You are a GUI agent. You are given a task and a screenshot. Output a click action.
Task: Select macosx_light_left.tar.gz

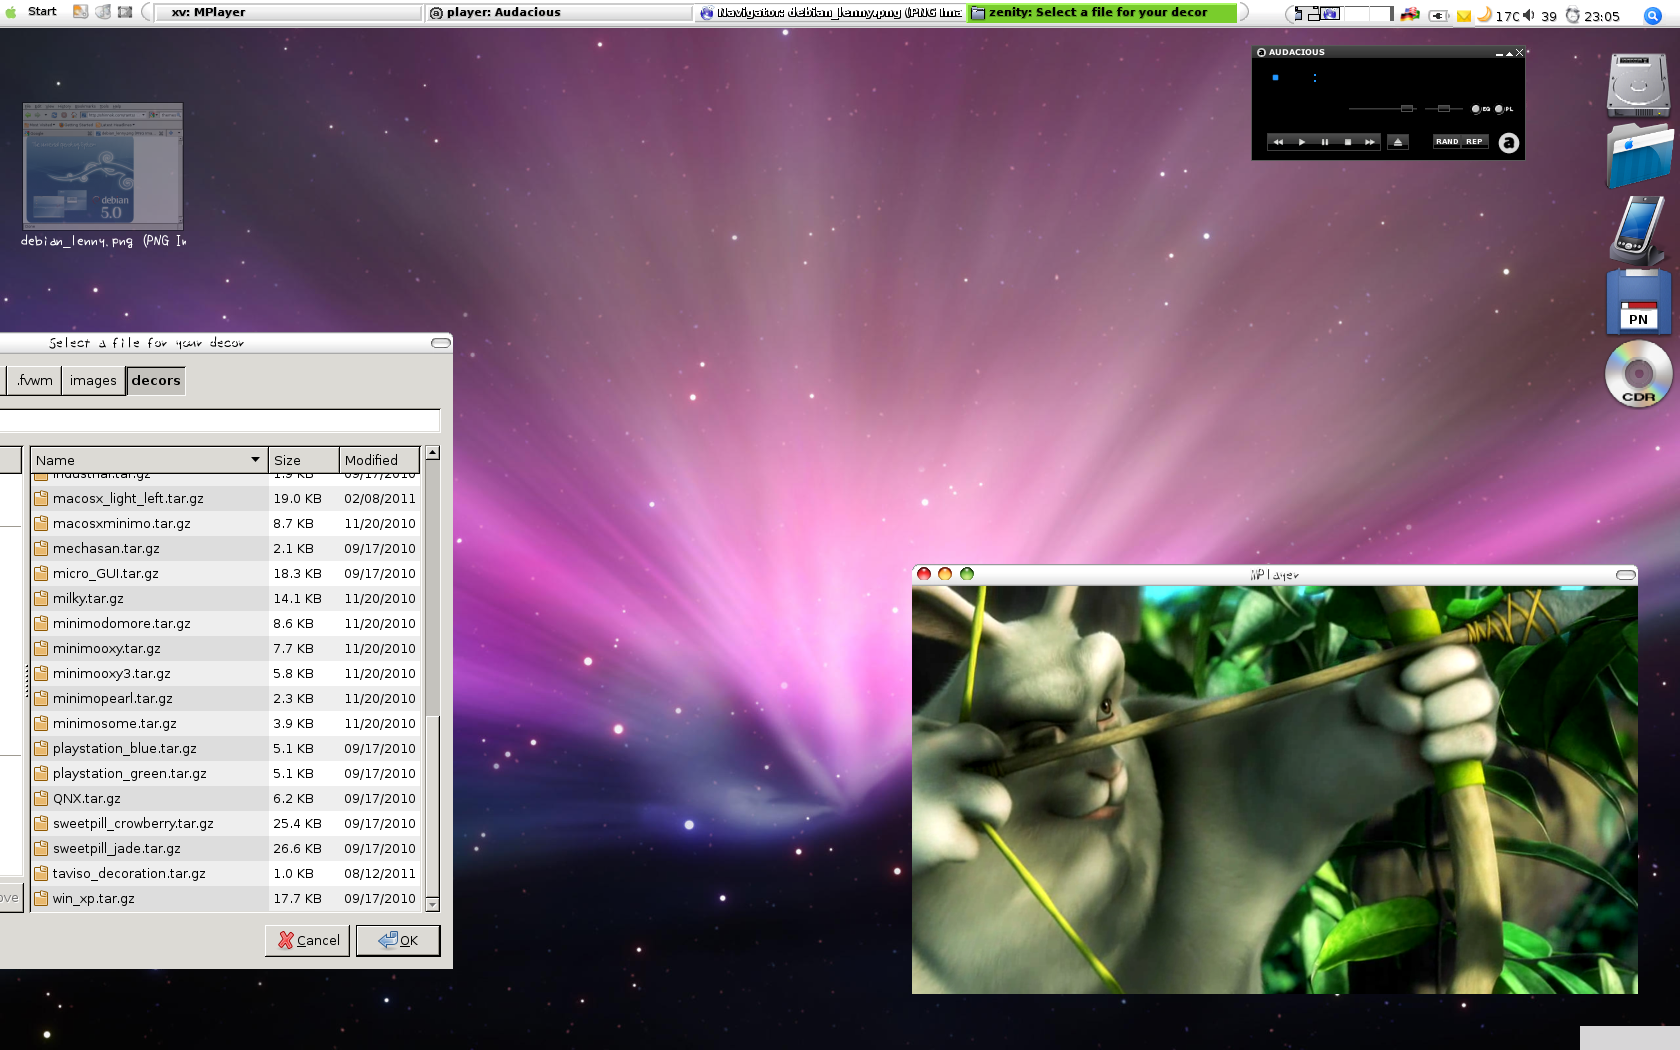(x=225, y=498)
